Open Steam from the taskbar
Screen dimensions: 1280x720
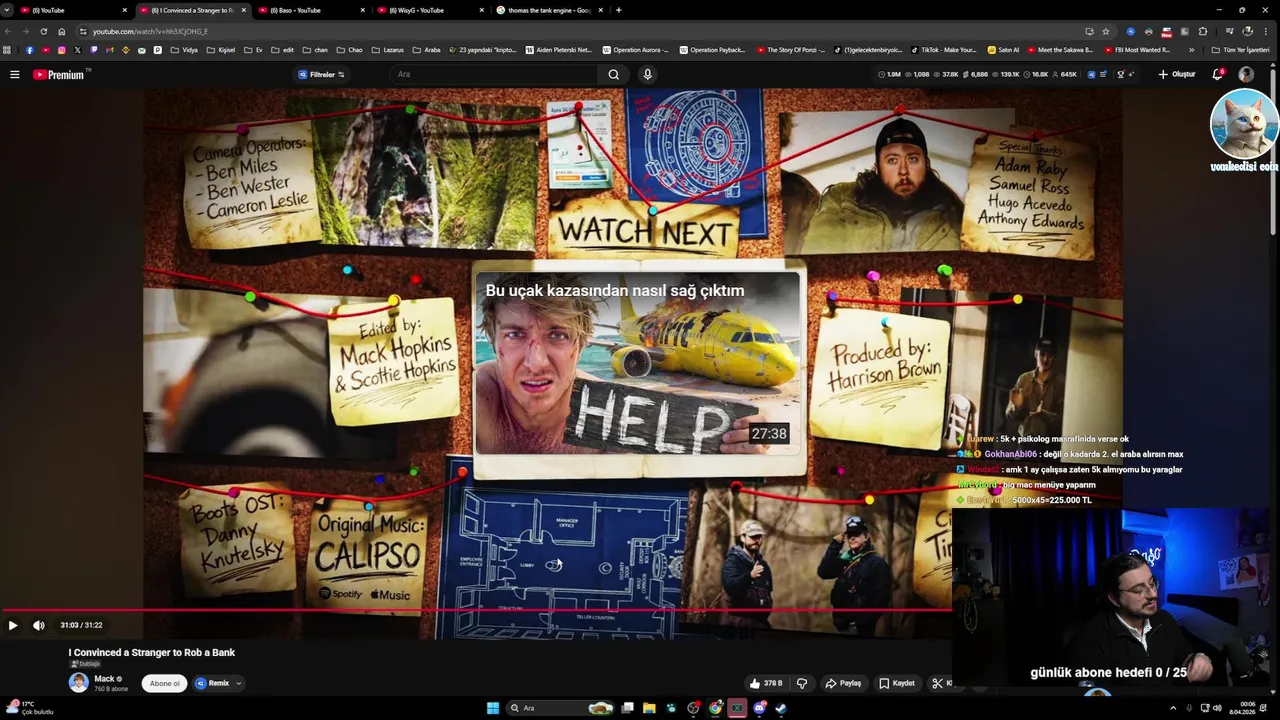point(781,708)
